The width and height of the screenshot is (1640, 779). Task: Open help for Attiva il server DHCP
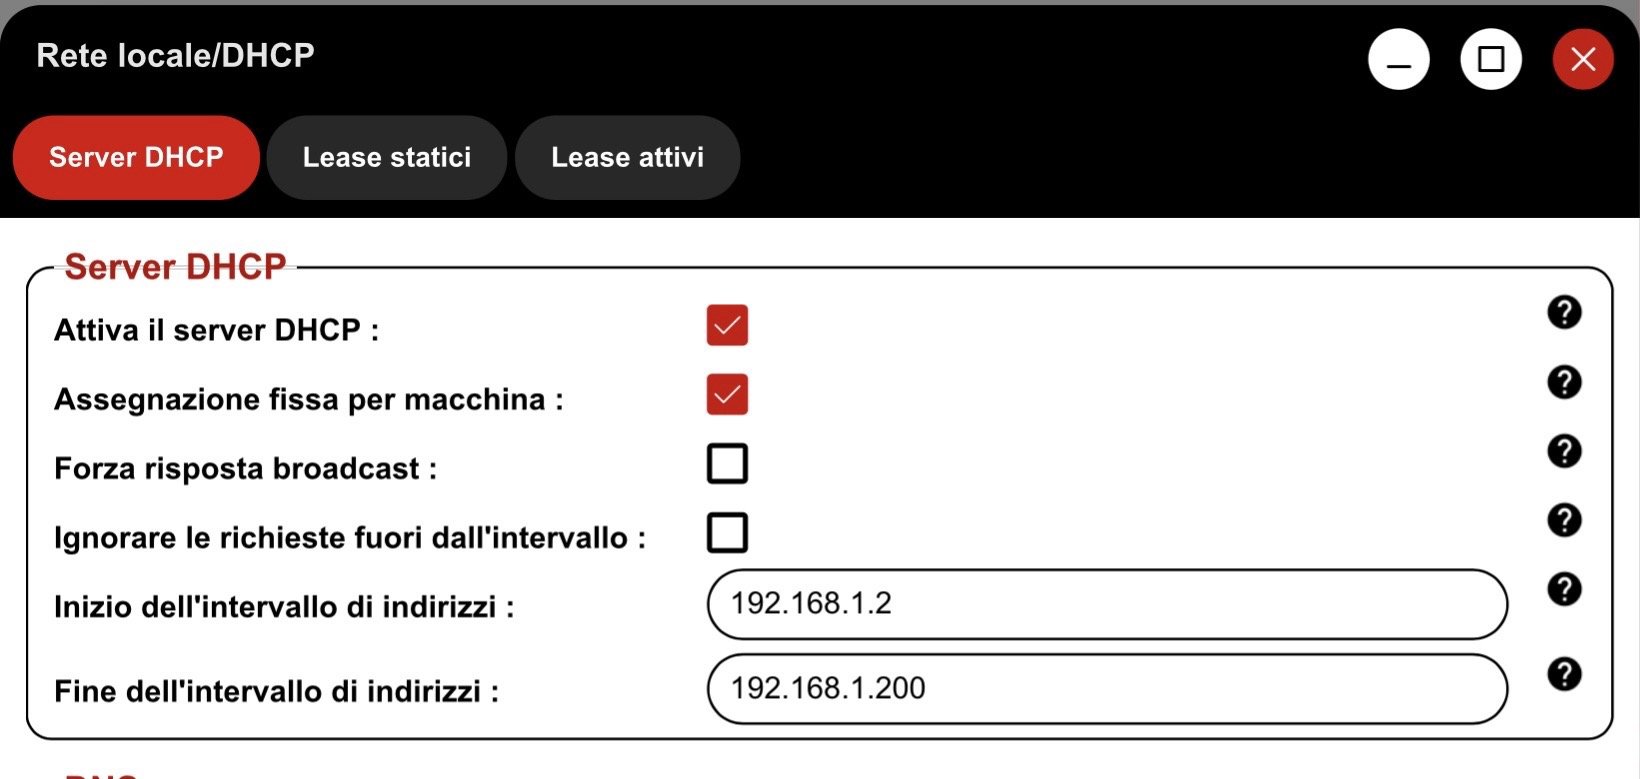(1564, 313)
